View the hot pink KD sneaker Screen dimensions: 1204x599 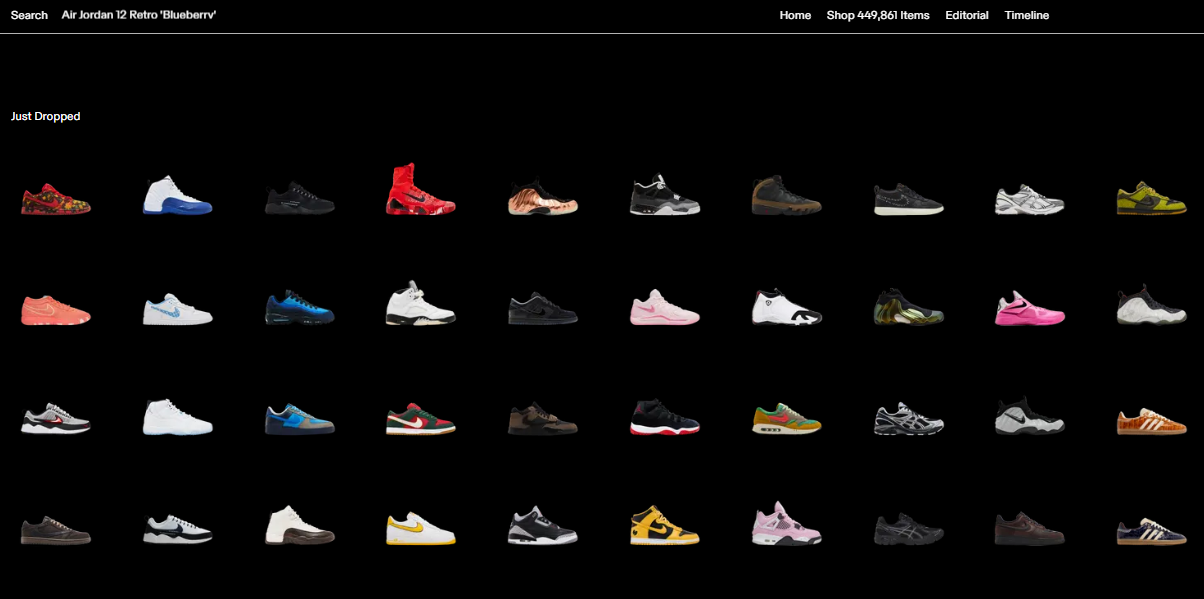tap(1030, 309)
